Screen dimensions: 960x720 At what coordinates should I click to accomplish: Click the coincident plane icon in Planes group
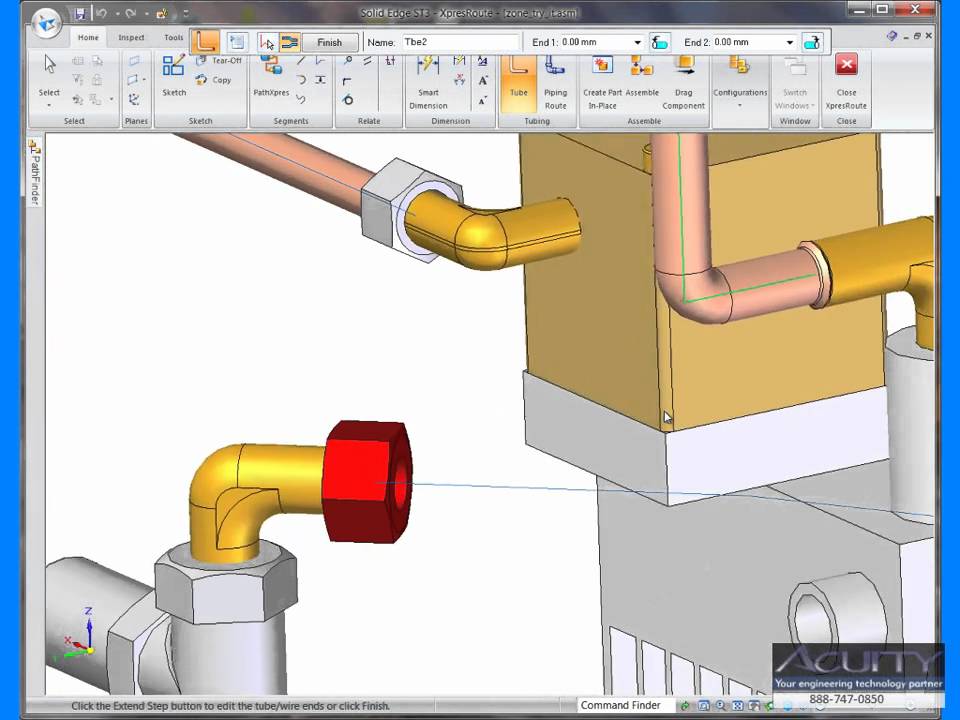(133, 61)
